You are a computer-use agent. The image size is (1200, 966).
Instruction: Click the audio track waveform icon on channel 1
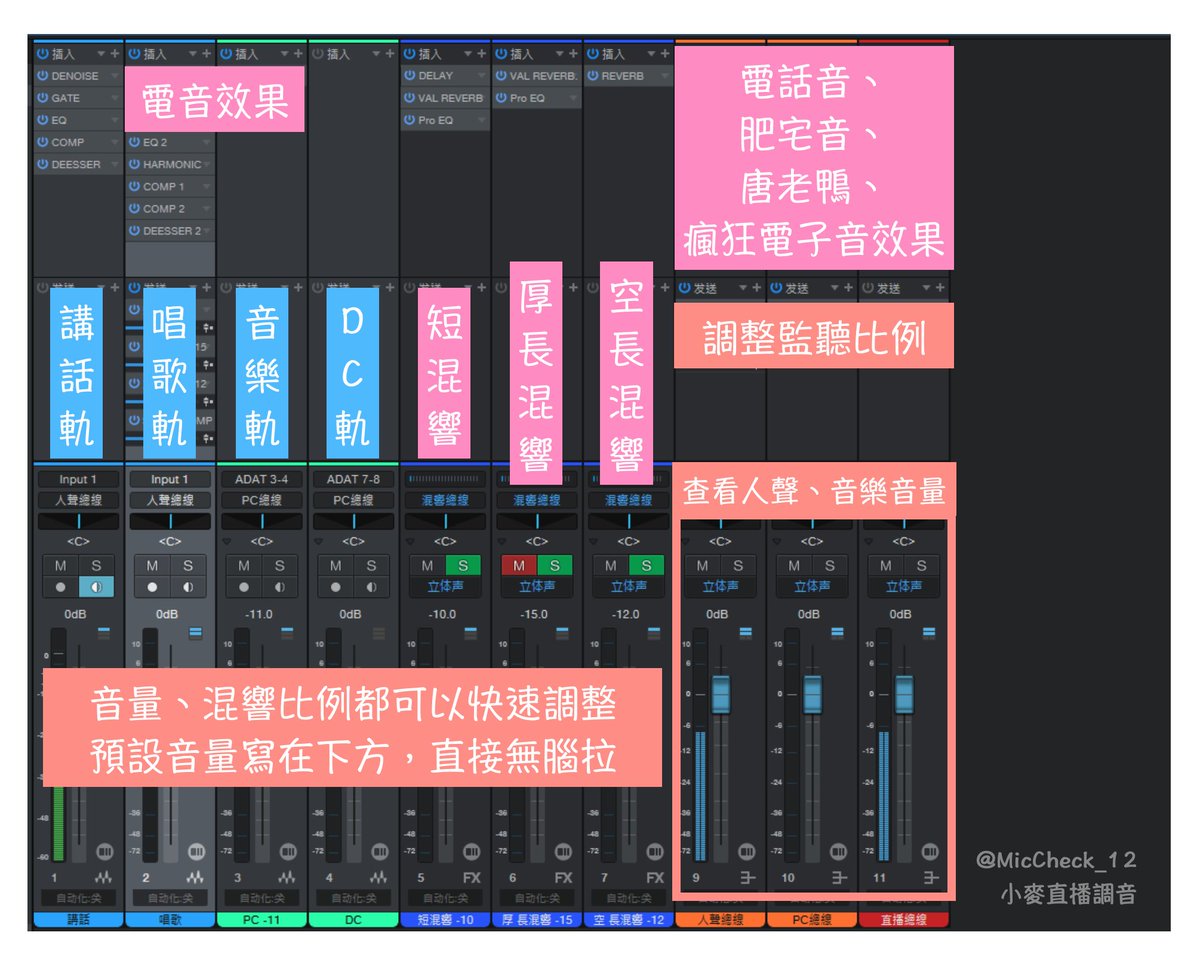pyautogui.click(x=103, y=877)
